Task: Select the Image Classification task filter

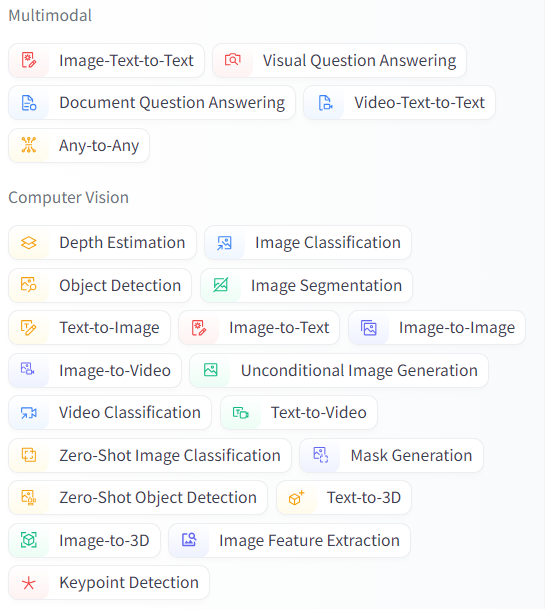Action: click(x=308, y=242)
